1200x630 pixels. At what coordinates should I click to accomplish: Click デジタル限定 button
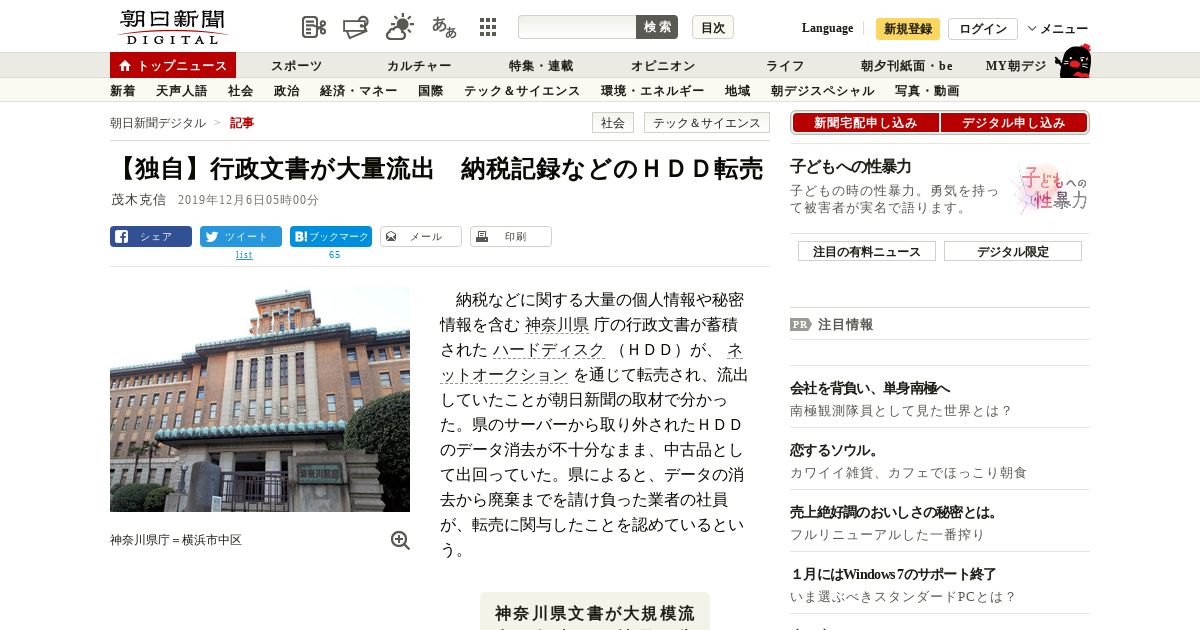tap(1013, 251)
